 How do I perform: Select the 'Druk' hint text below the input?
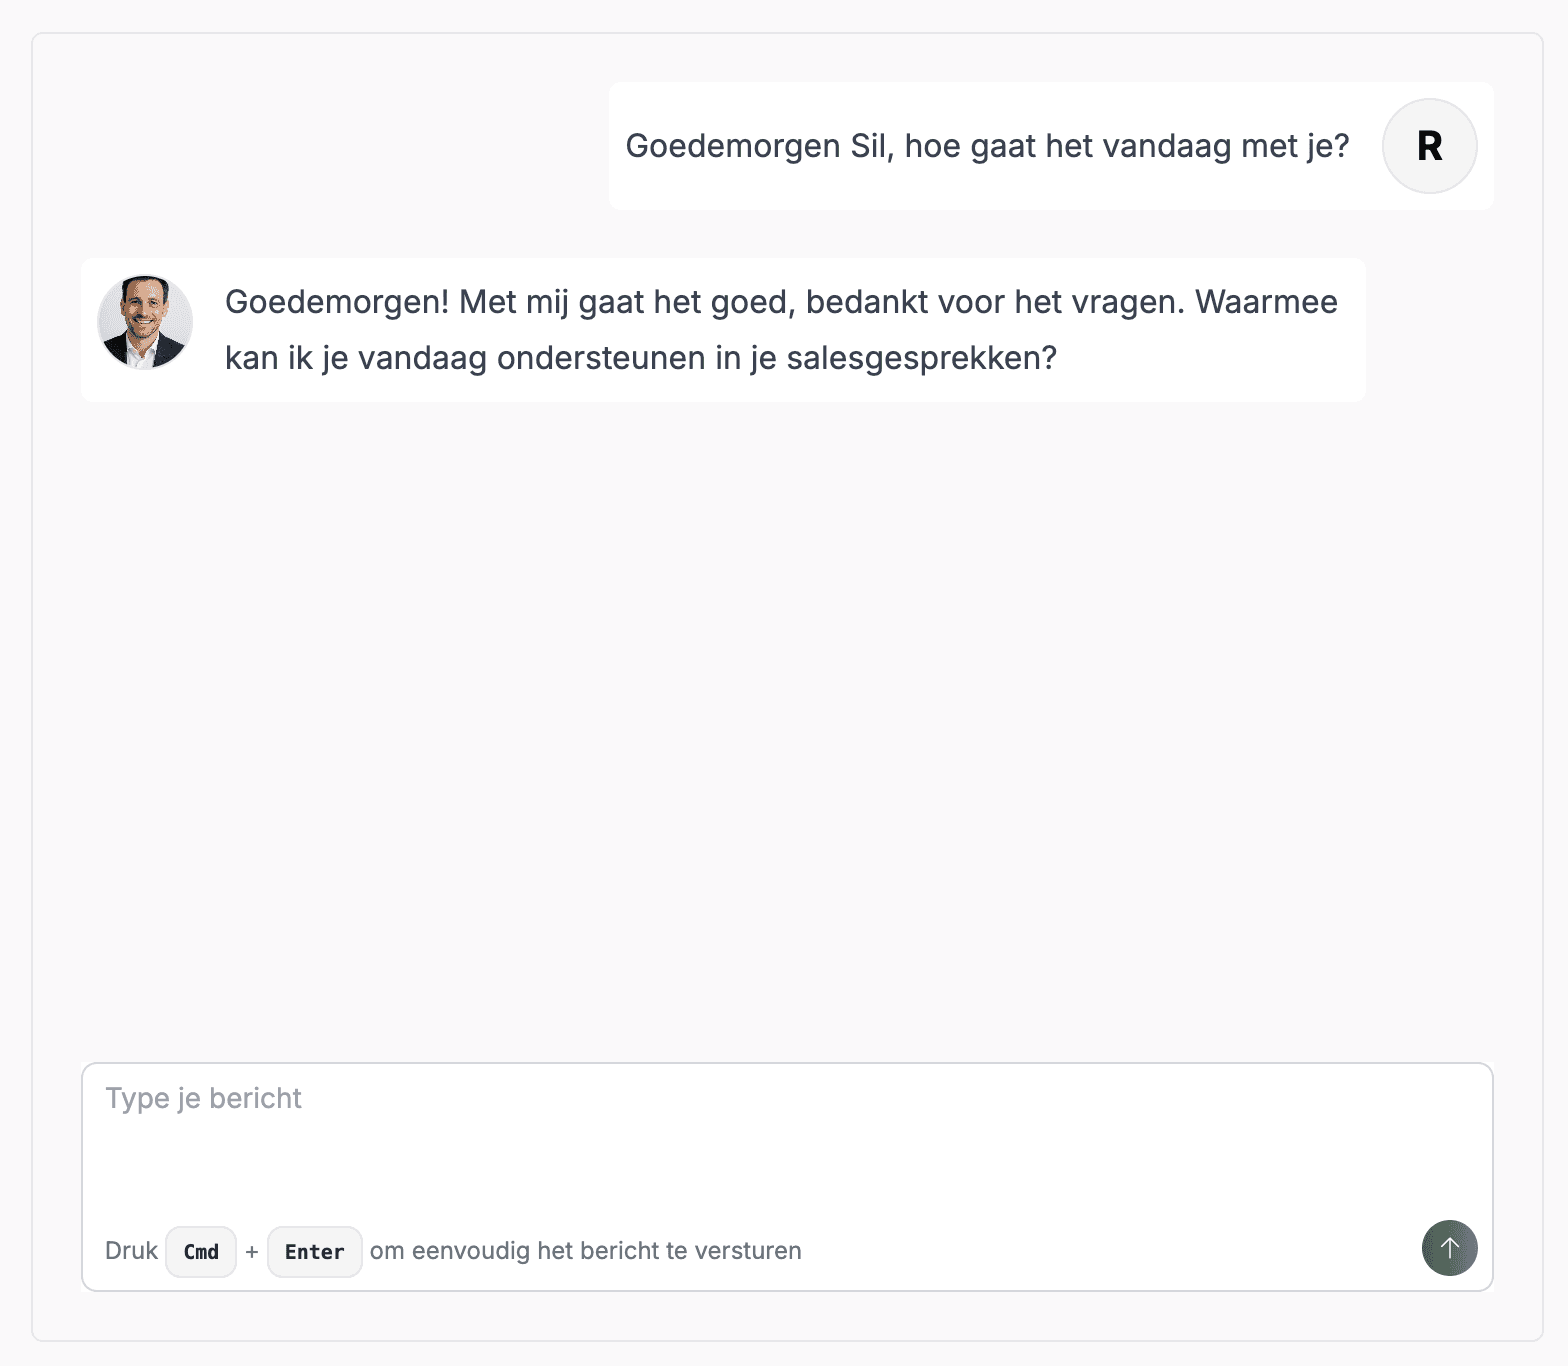pos(130,1250)
